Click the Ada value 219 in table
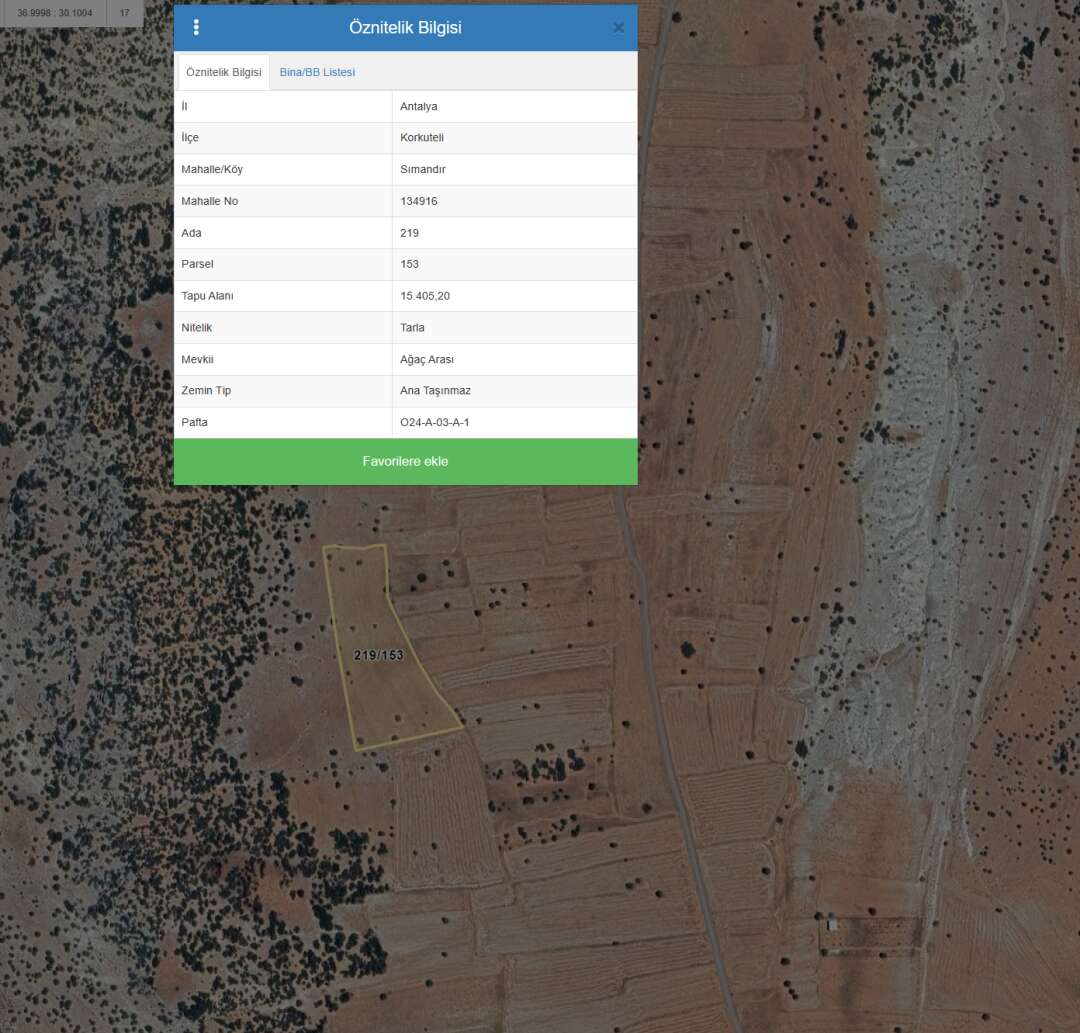The image size is (1080, 1033). [x=410, y=233]
